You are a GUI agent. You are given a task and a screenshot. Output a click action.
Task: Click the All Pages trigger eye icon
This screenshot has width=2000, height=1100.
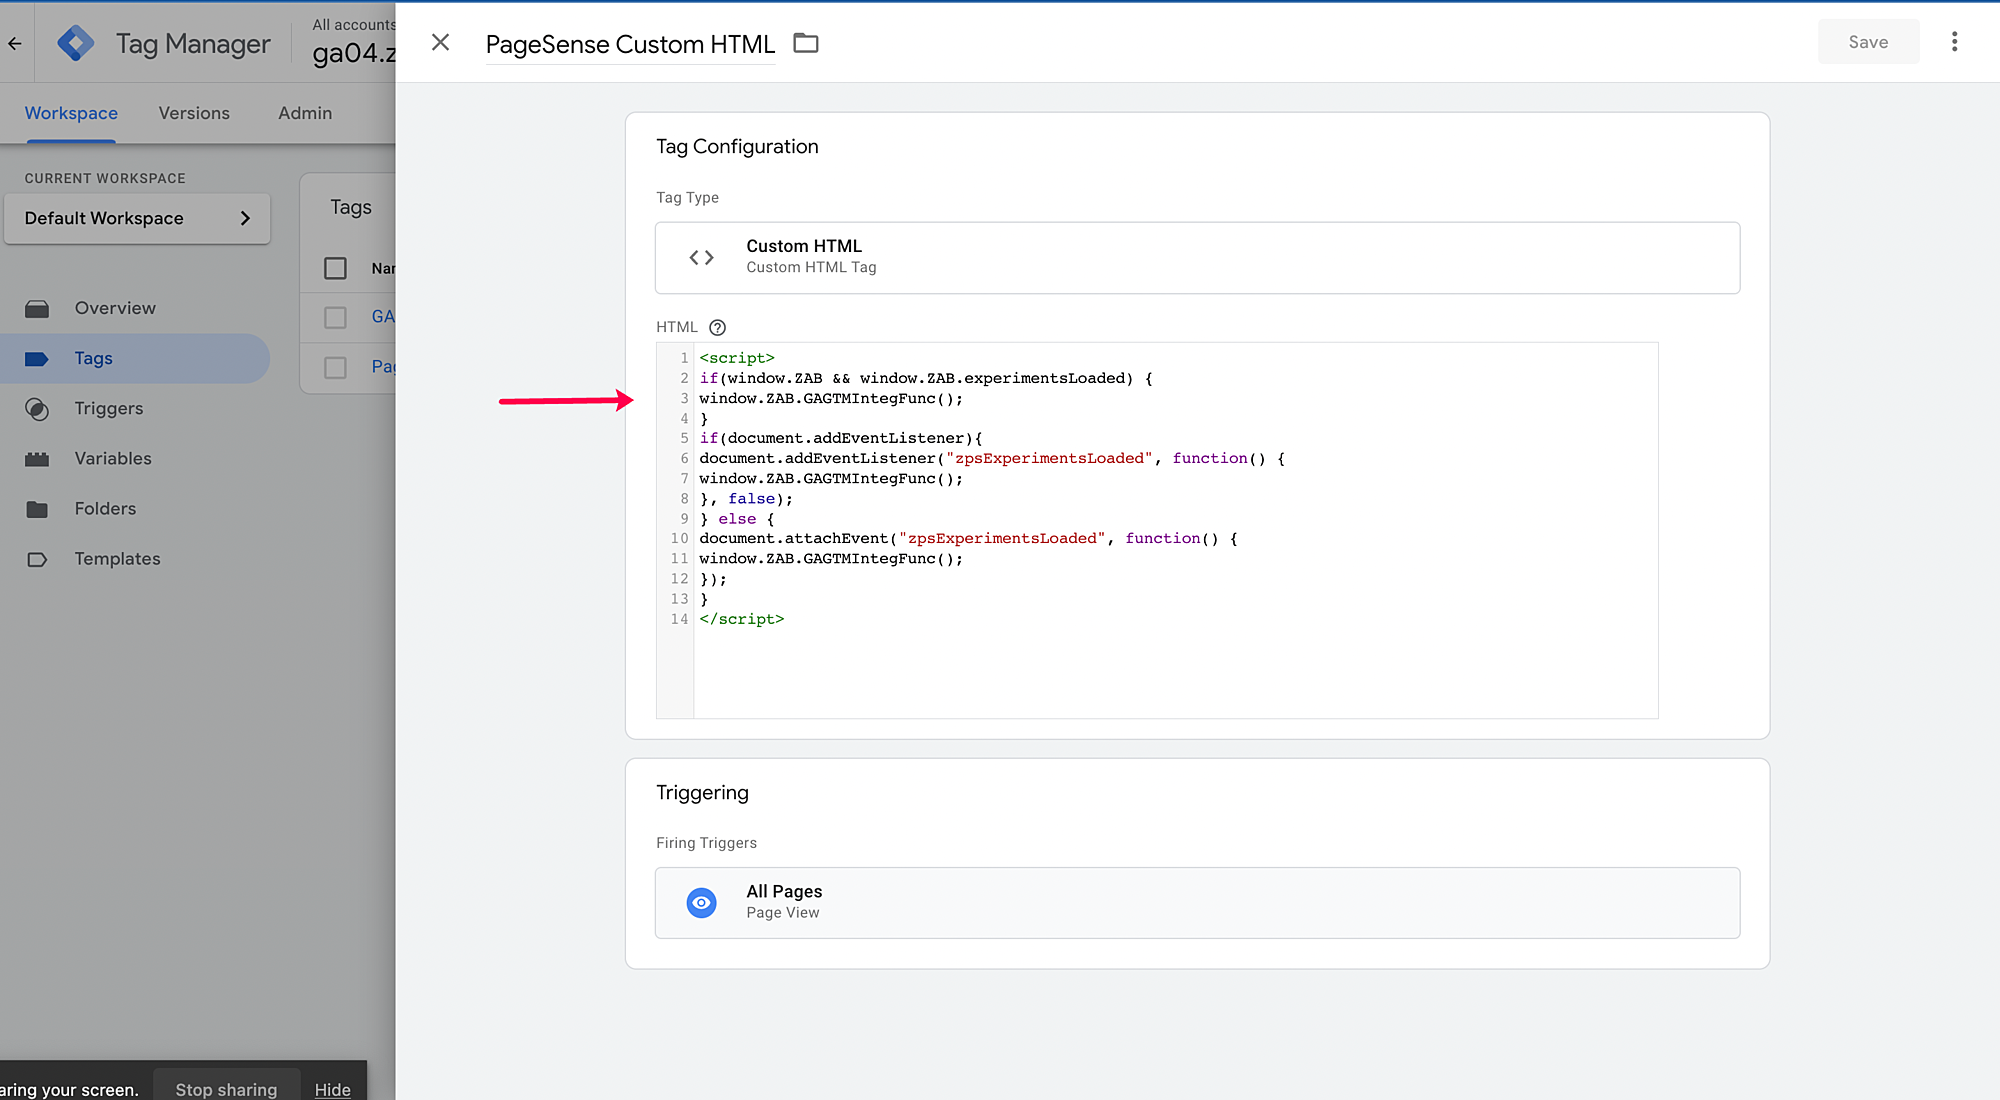(x=701, y=902)
